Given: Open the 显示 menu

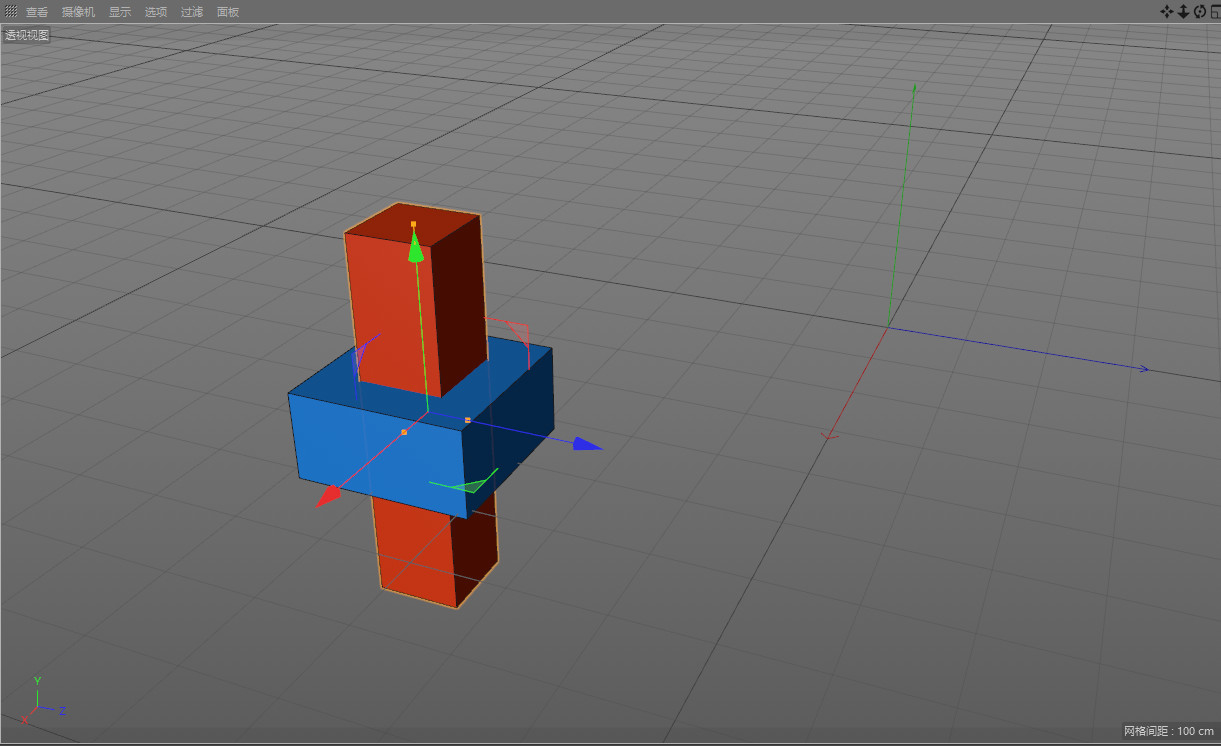Looking at the screenshot, I should pos(120,12).
